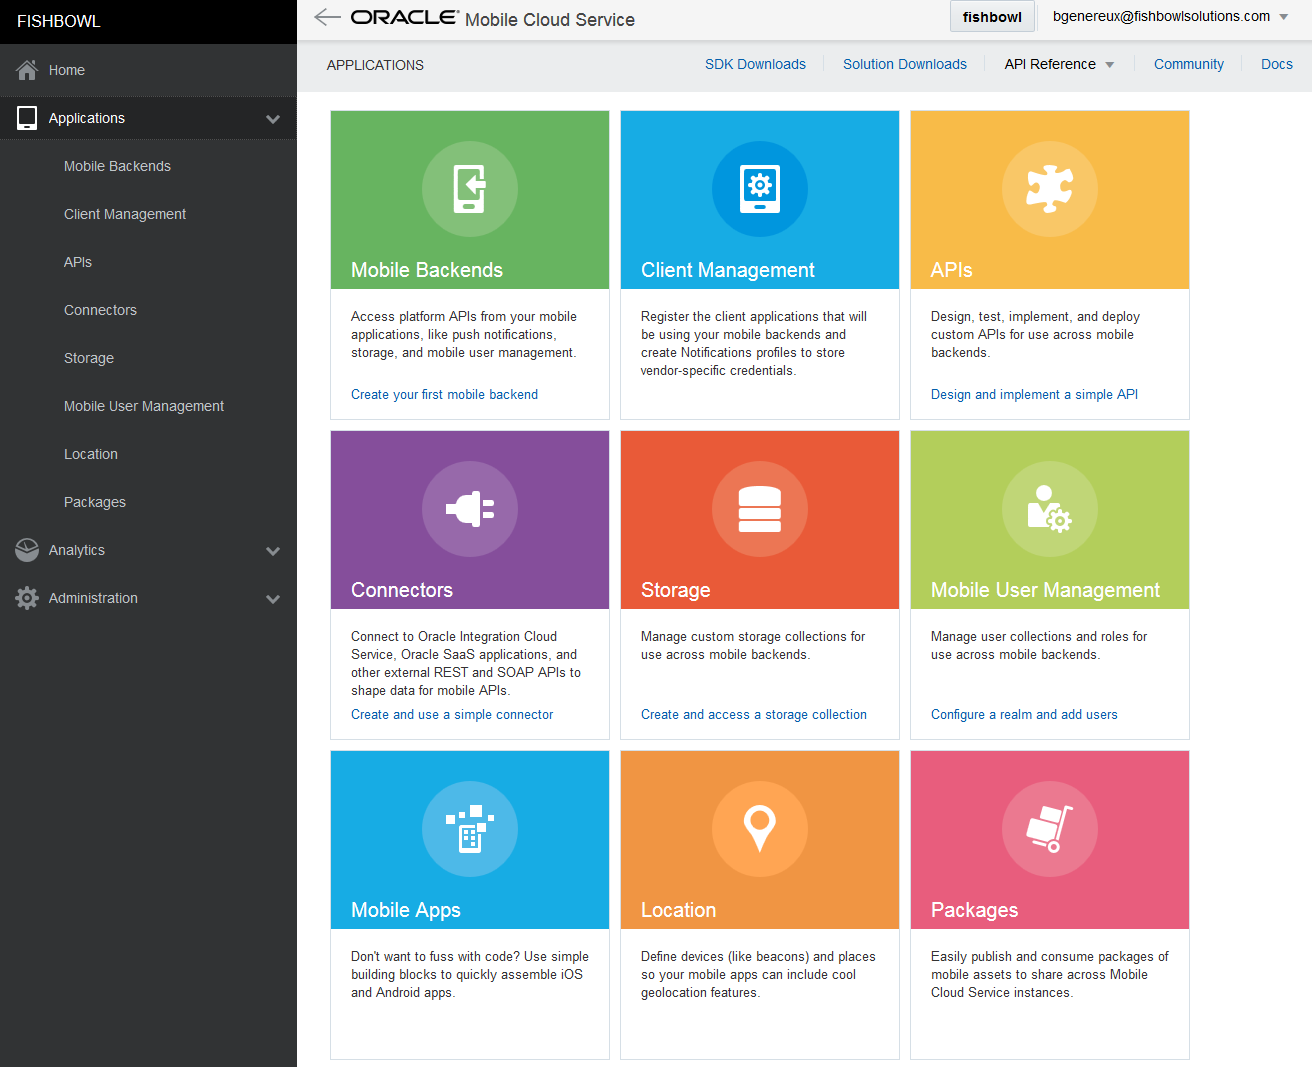The width and height of the screenshot is (1312, 1067).
Task: Open the Mobile Backends tile icon
Action: click(470, 189)
